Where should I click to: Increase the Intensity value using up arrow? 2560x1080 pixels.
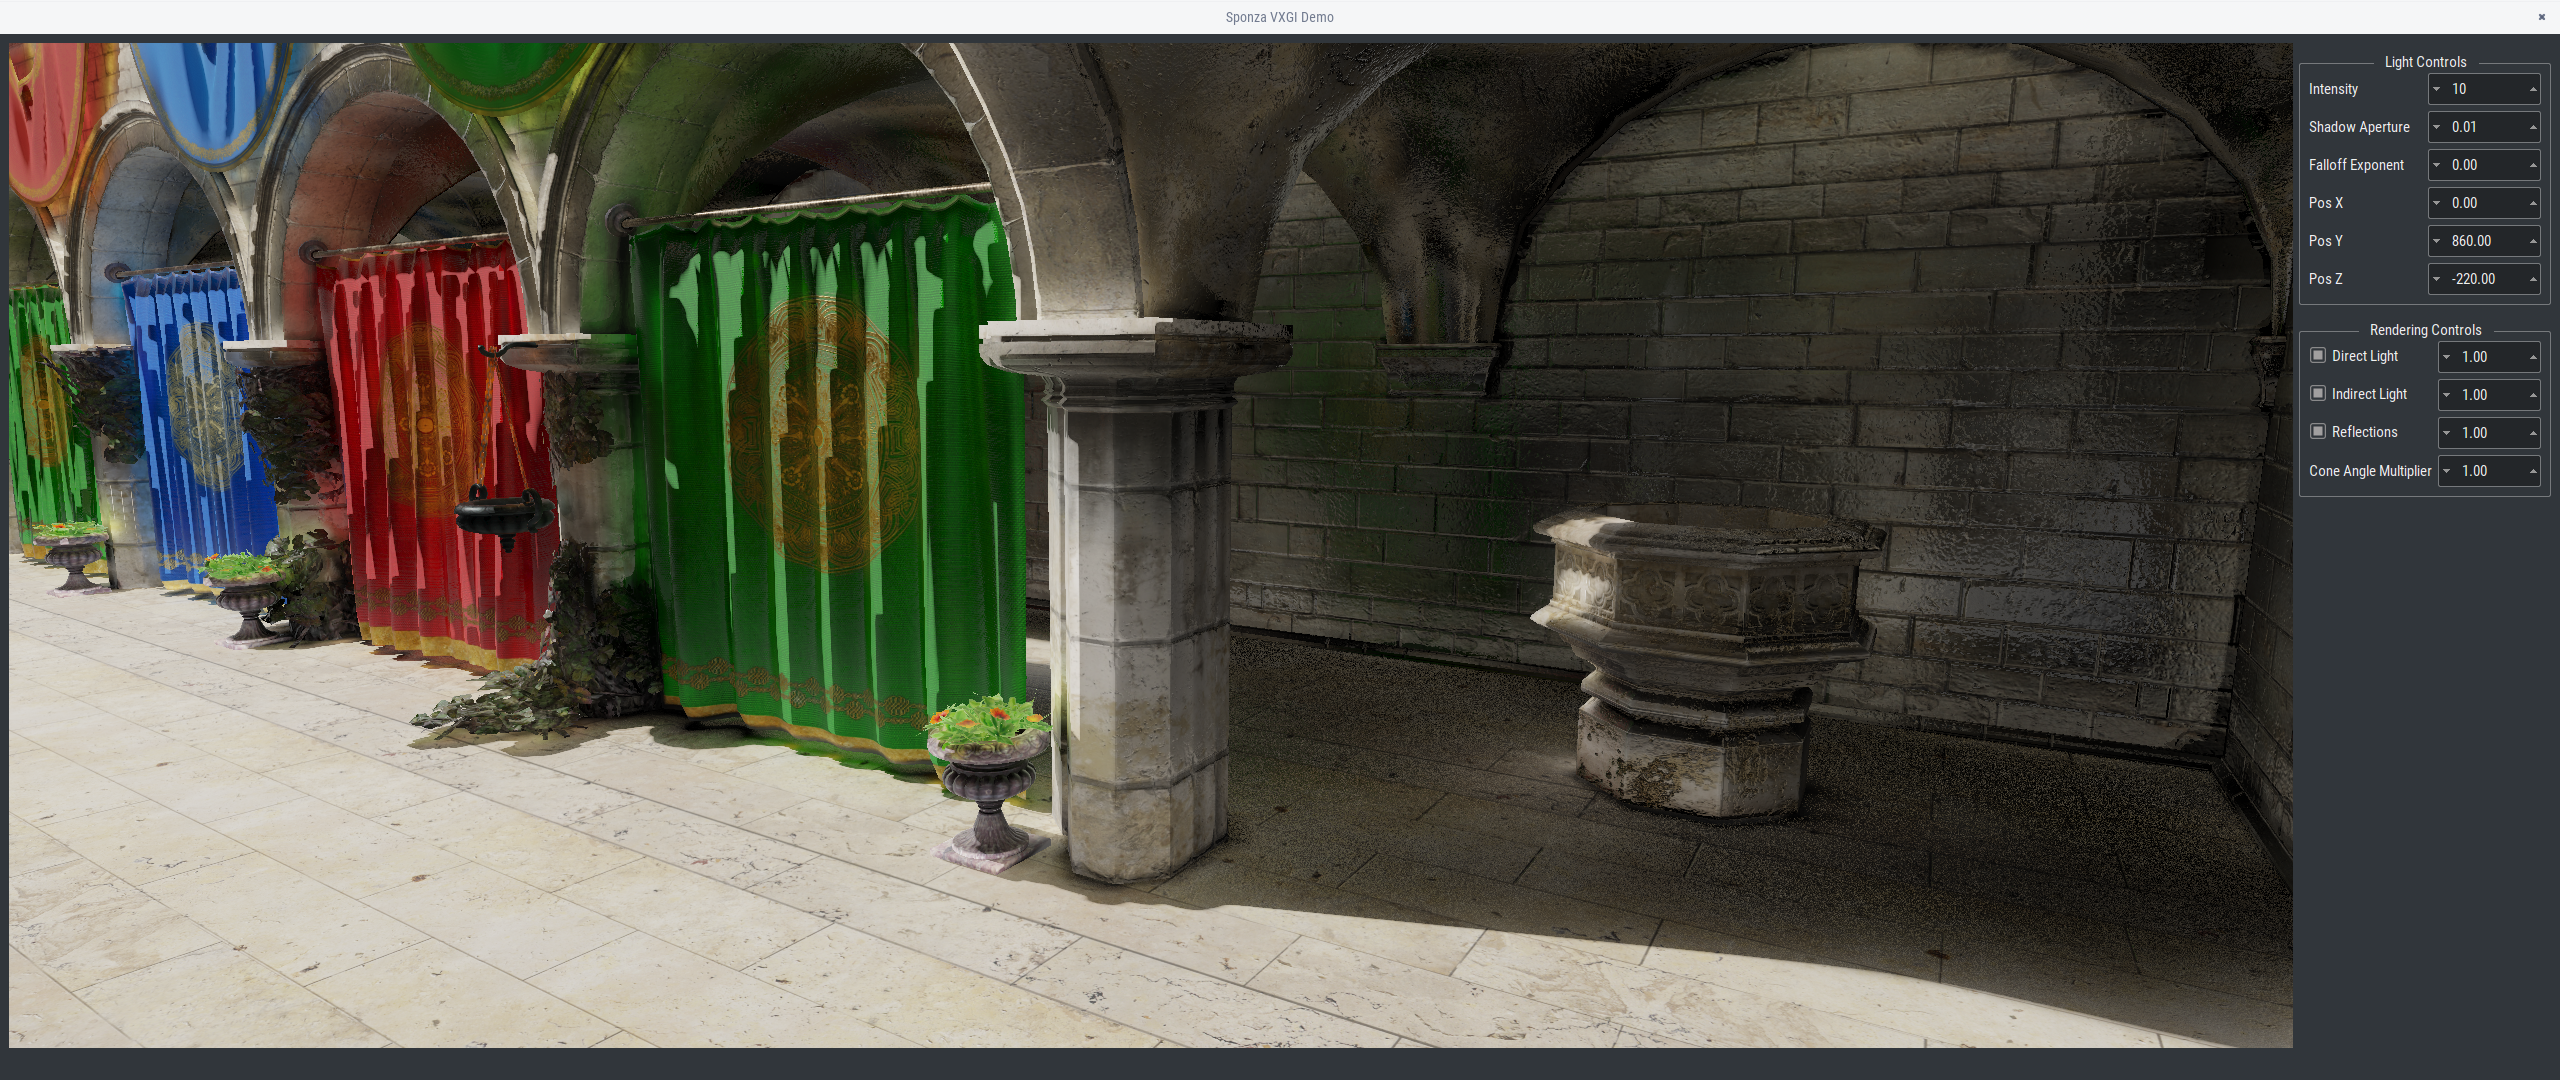[2533, 89]
